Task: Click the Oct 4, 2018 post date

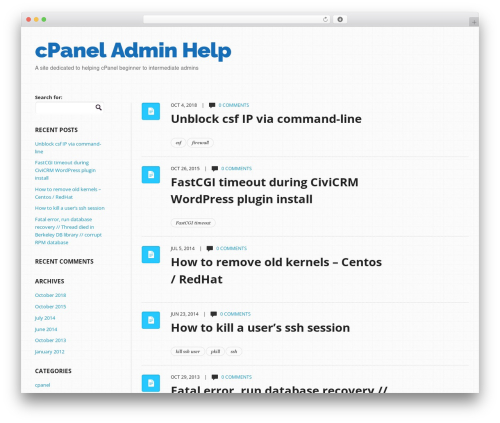Action: (184, 105)
